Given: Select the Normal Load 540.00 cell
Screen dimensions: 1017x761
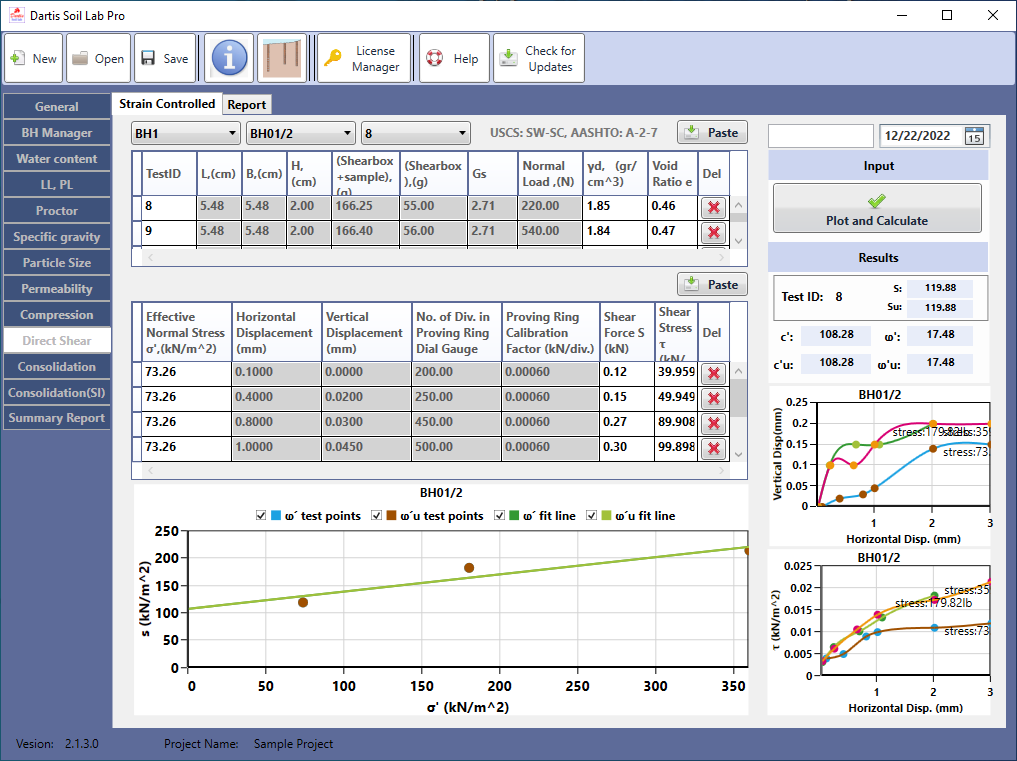Looking at the screenshot, I should click(549, 231).
